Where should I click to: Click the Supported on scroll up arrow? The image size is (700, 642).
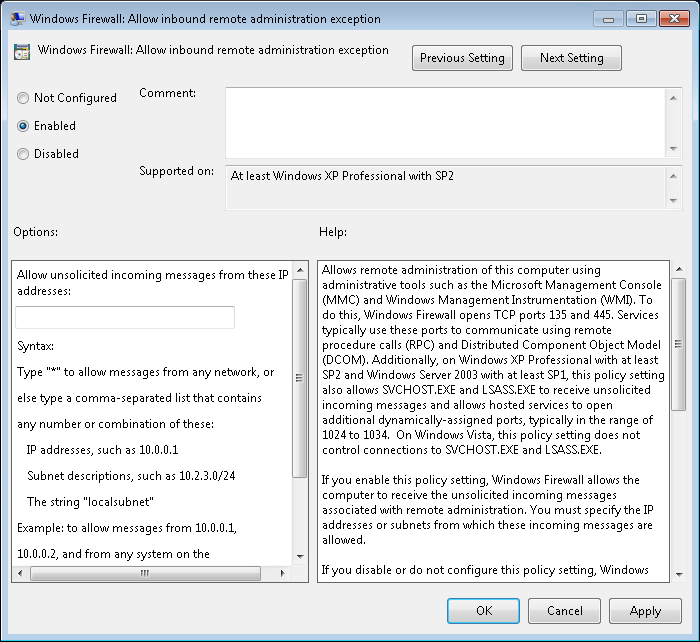tap(673, 176)
